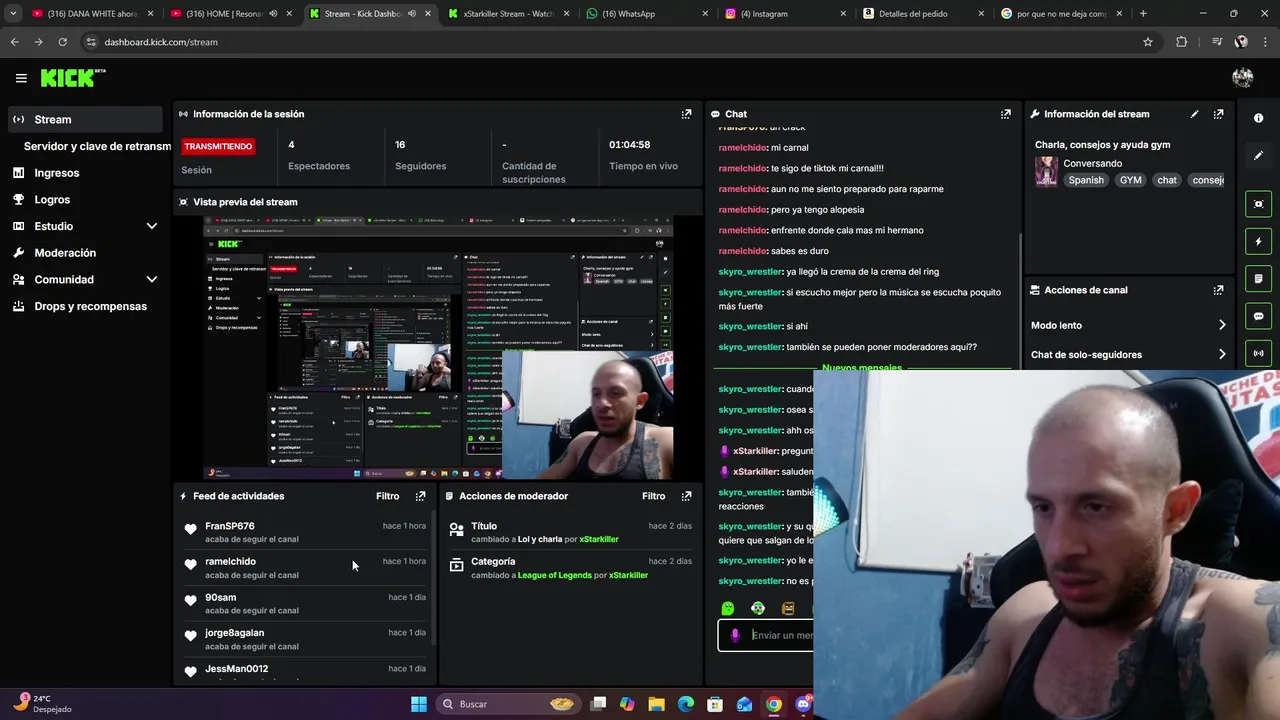The height and width of the screenshot is (720, 1280).
Task: Open the hamburger menu beside the Kick logo
Action: pos(21,78)
